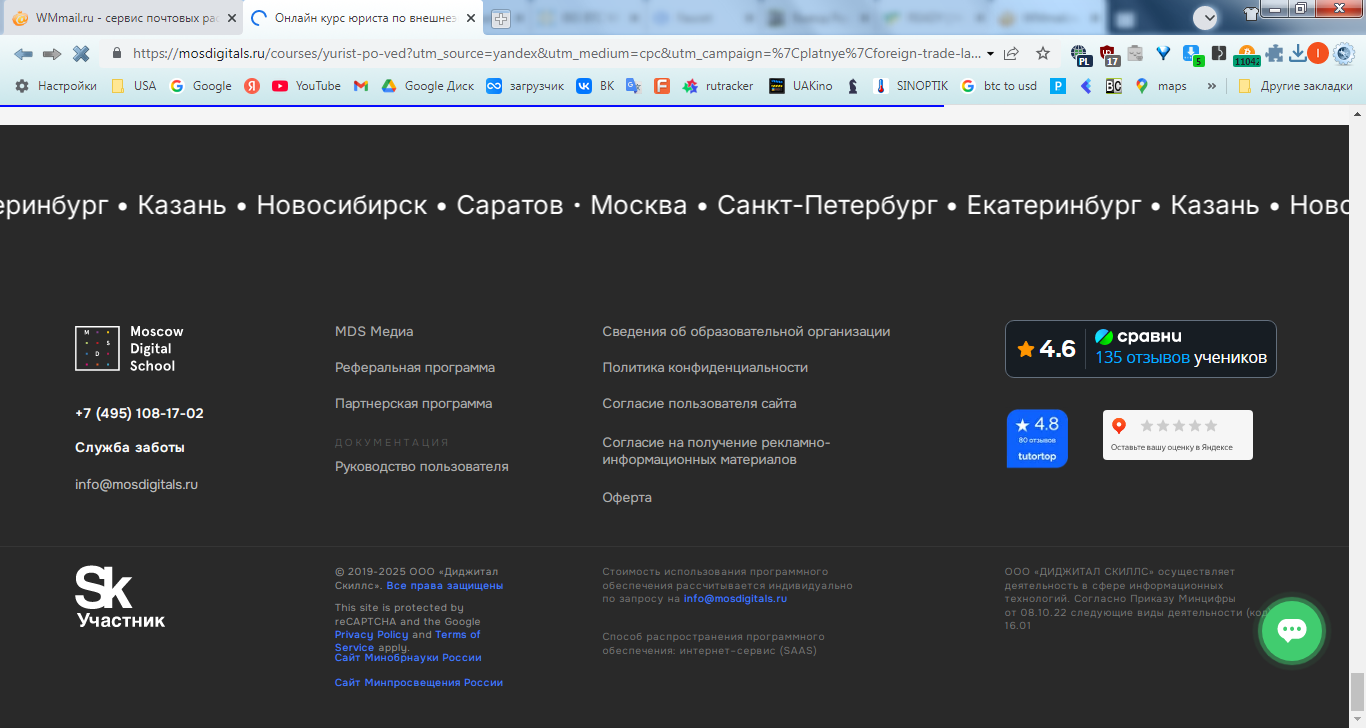Open the download manager extension with badge 5
1366x728 pixels.
coord(1191,55)
